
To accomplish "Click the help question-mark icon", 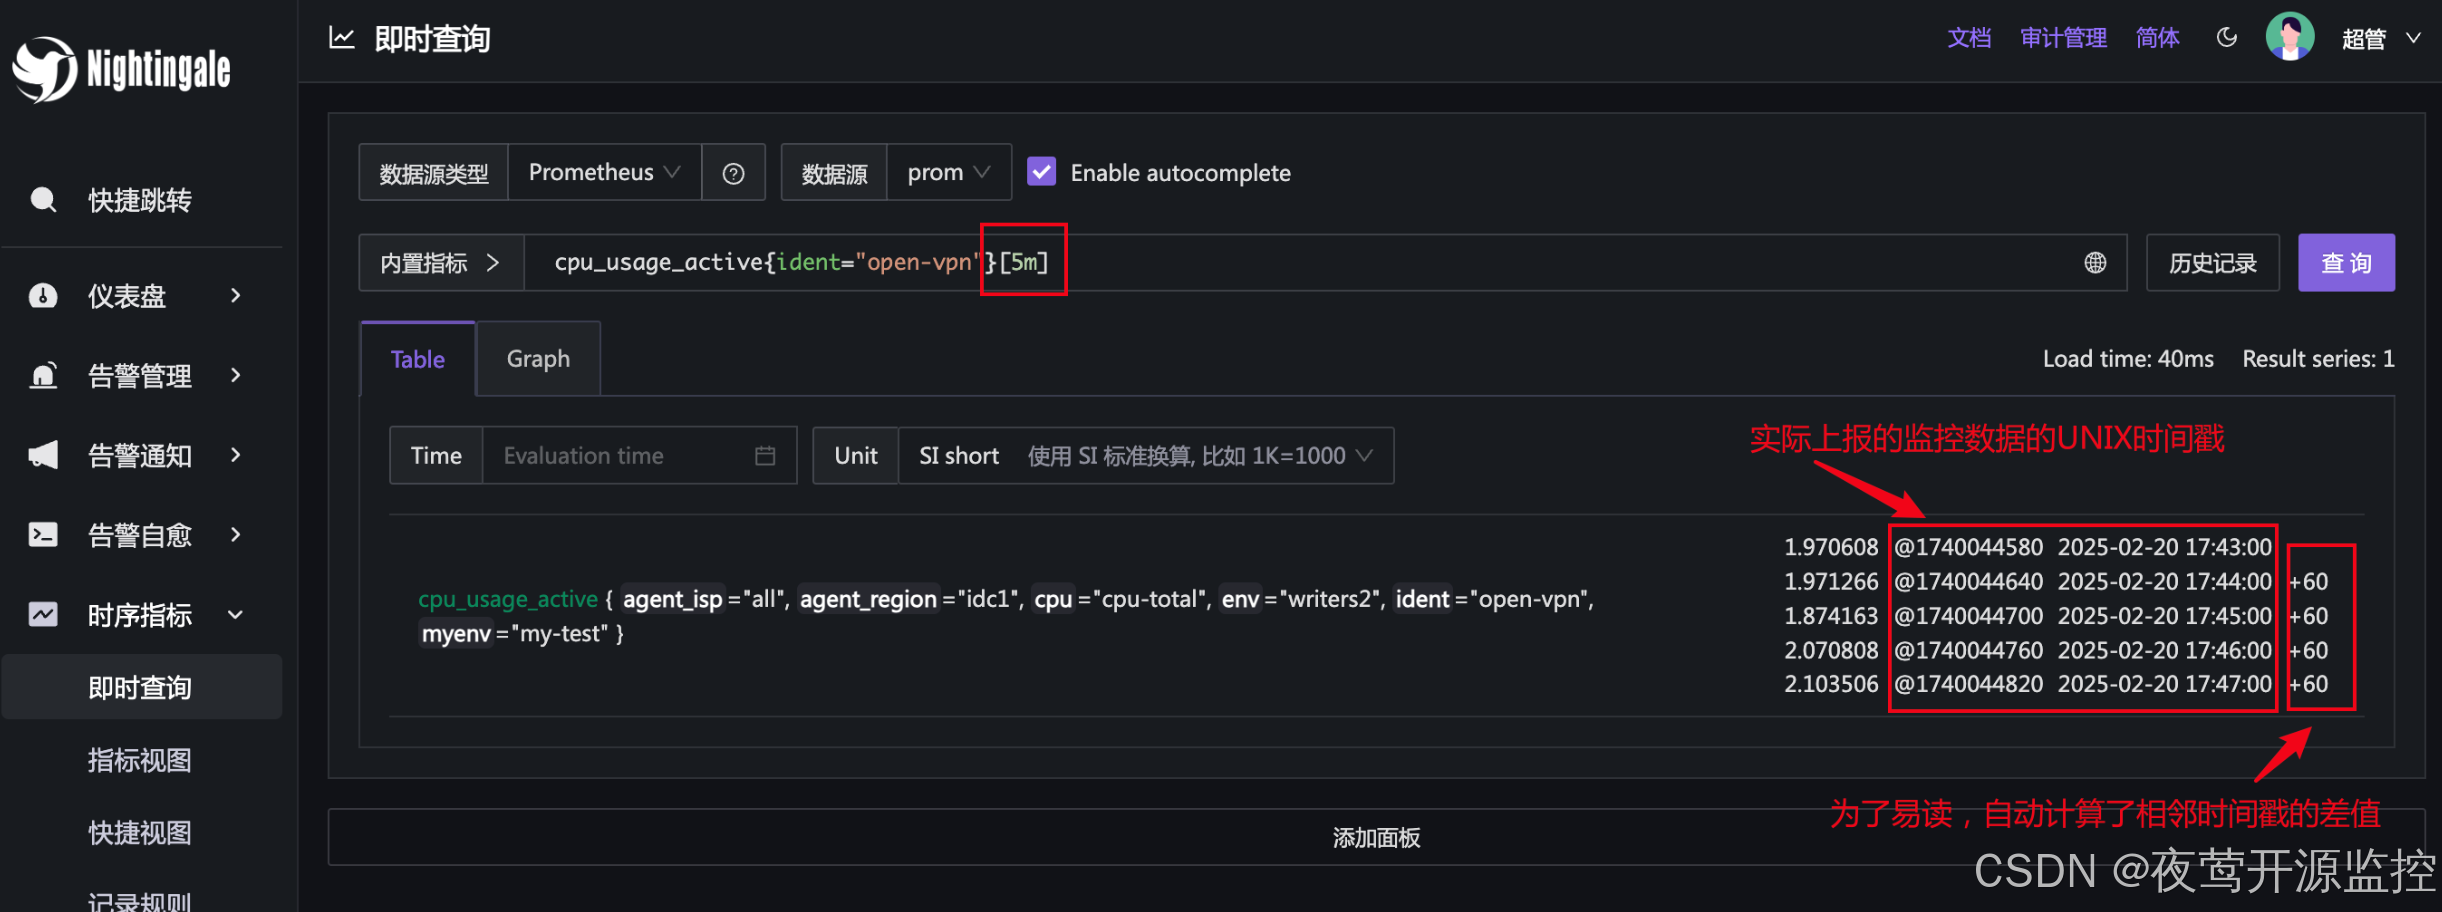I will 733,173.
